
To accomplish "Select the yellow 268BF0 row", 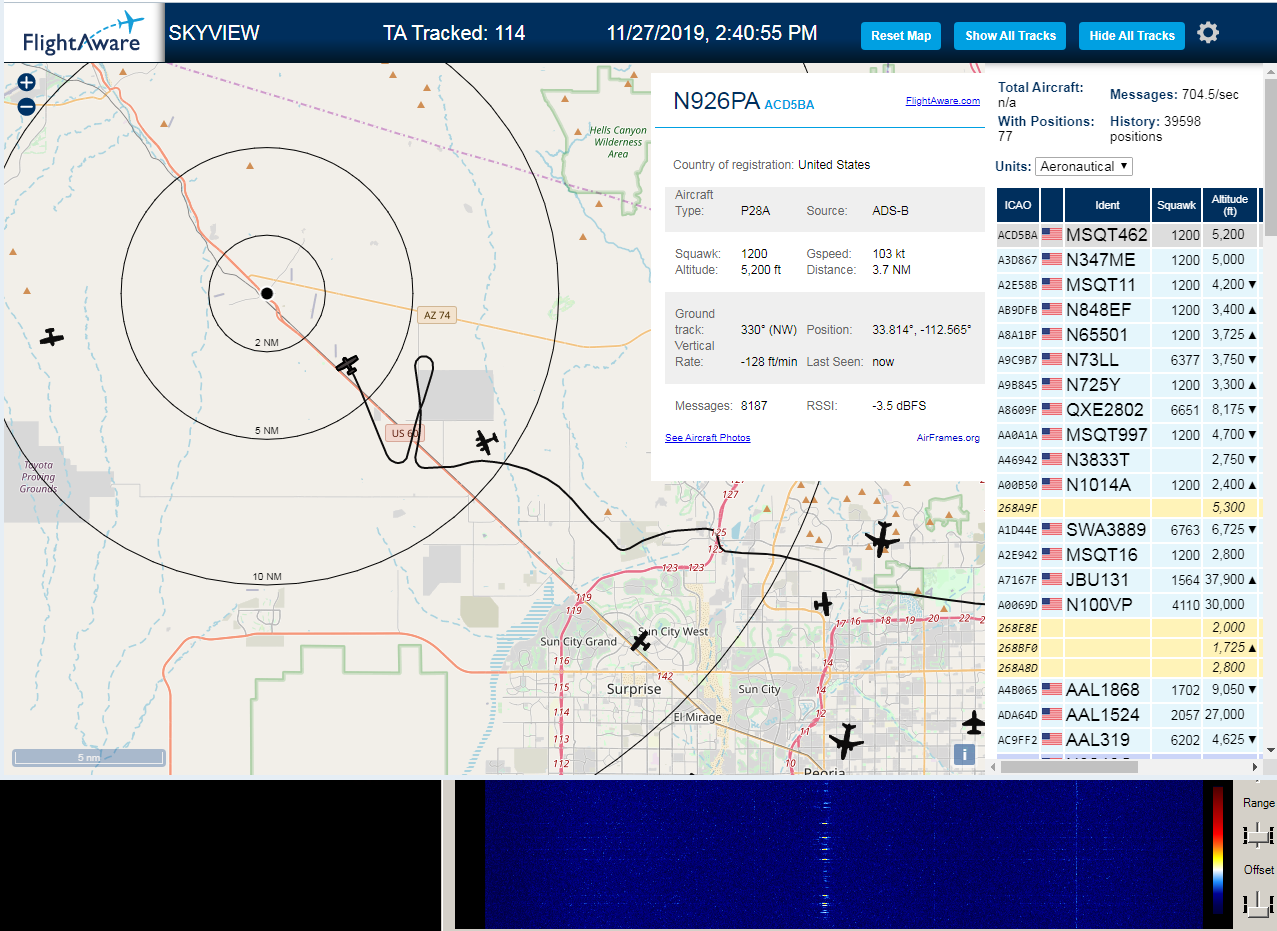I will point(1128,647).
